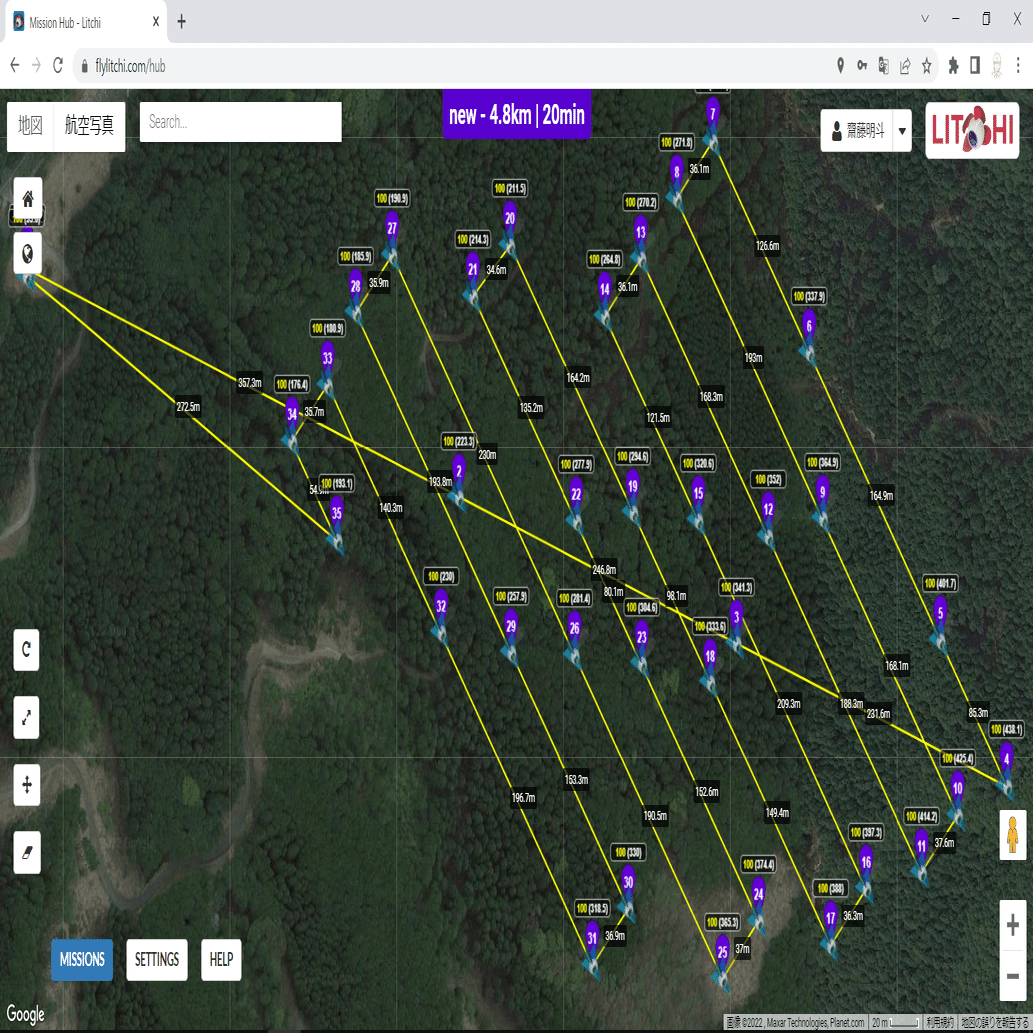This screenshot has height=1033, width=1033.
Task: Click the 196.7m distance label
Action: [x=523, y=798]
